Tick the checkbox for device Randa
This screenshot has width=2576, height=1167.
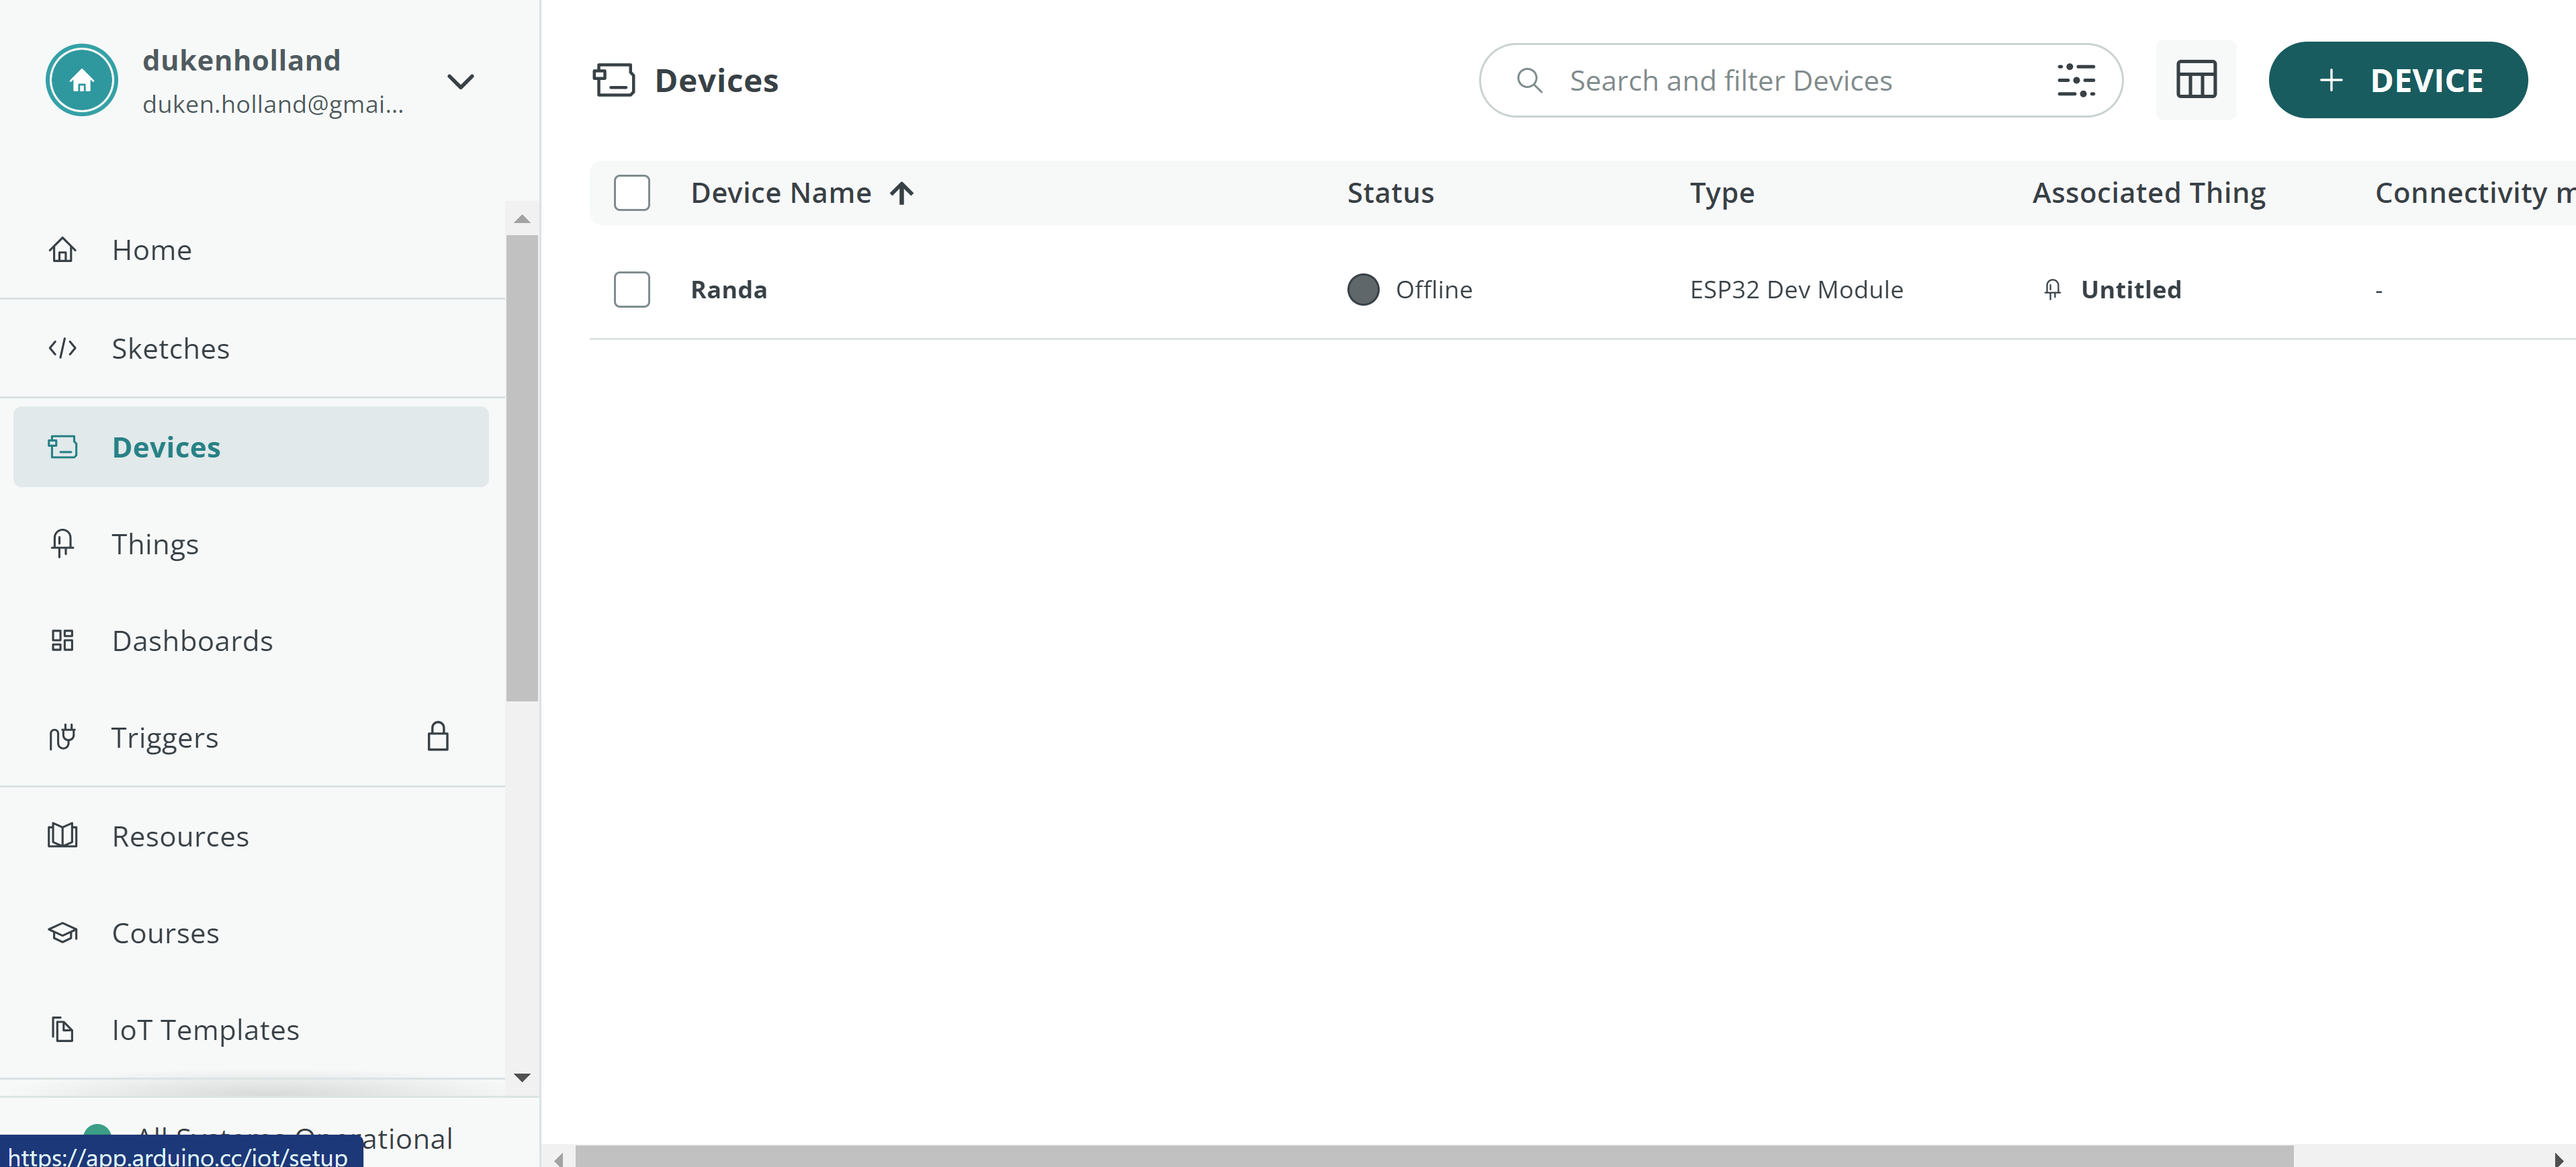pyautogui.click(x=632, y=290)
